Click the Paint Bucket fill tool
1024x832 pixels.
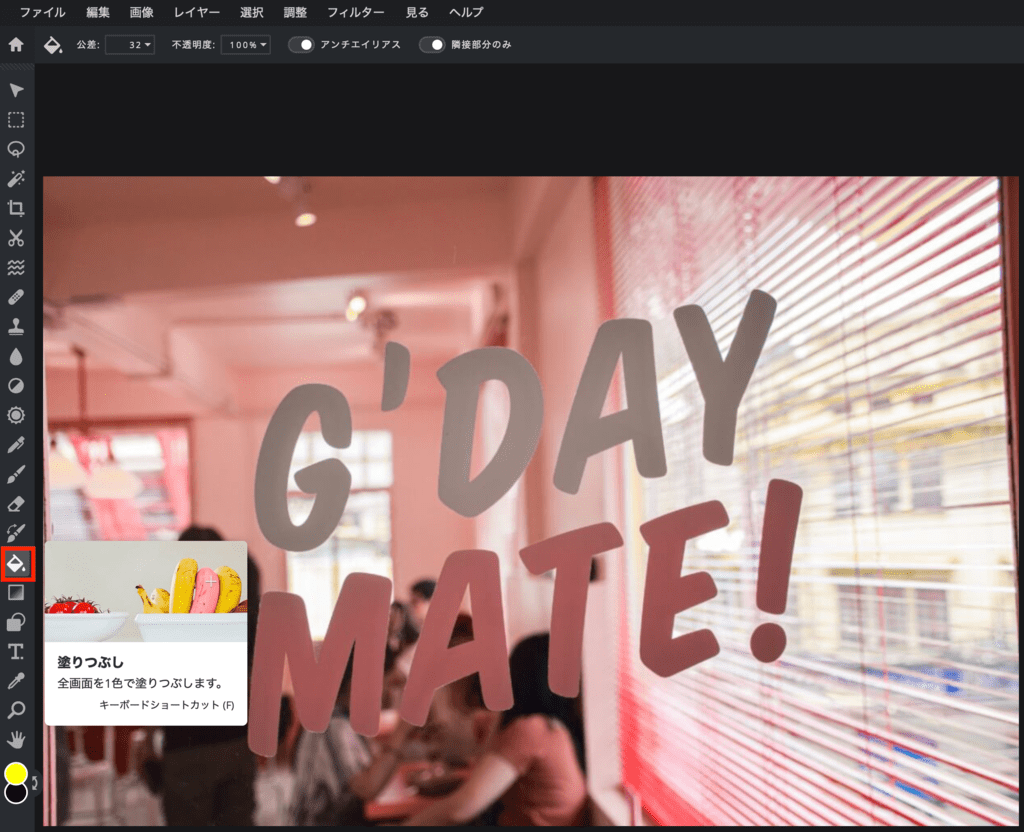coord(18,564)
